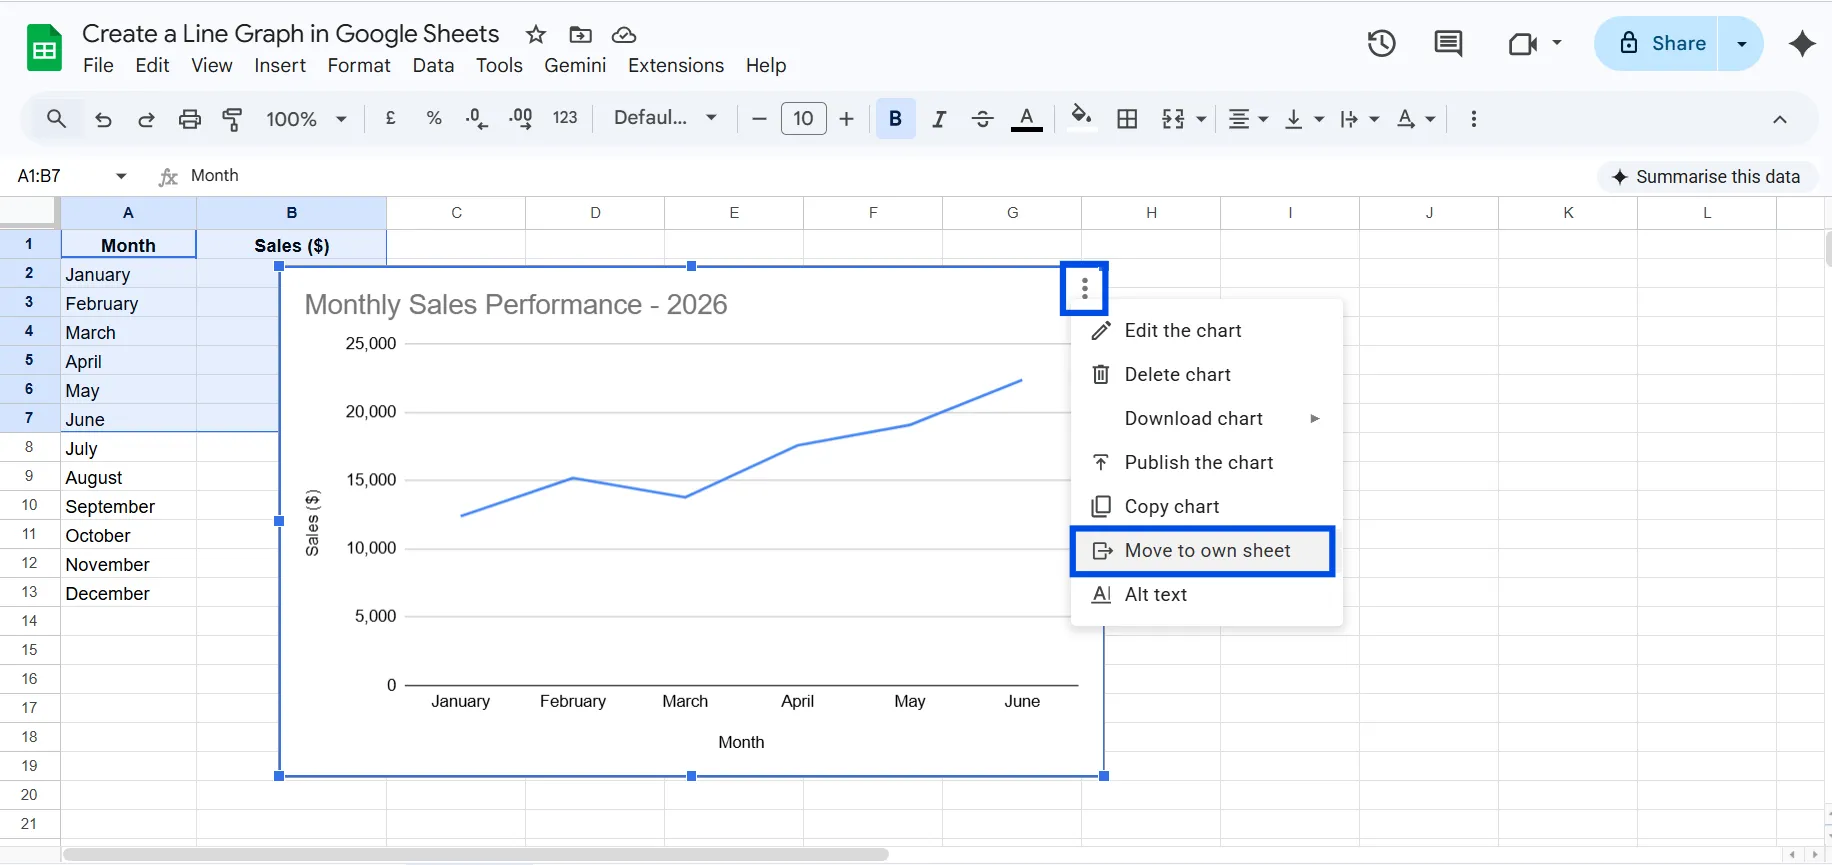Click the version history clock icon
The height and width of the screenshot is (865, 1832).
1381,44
